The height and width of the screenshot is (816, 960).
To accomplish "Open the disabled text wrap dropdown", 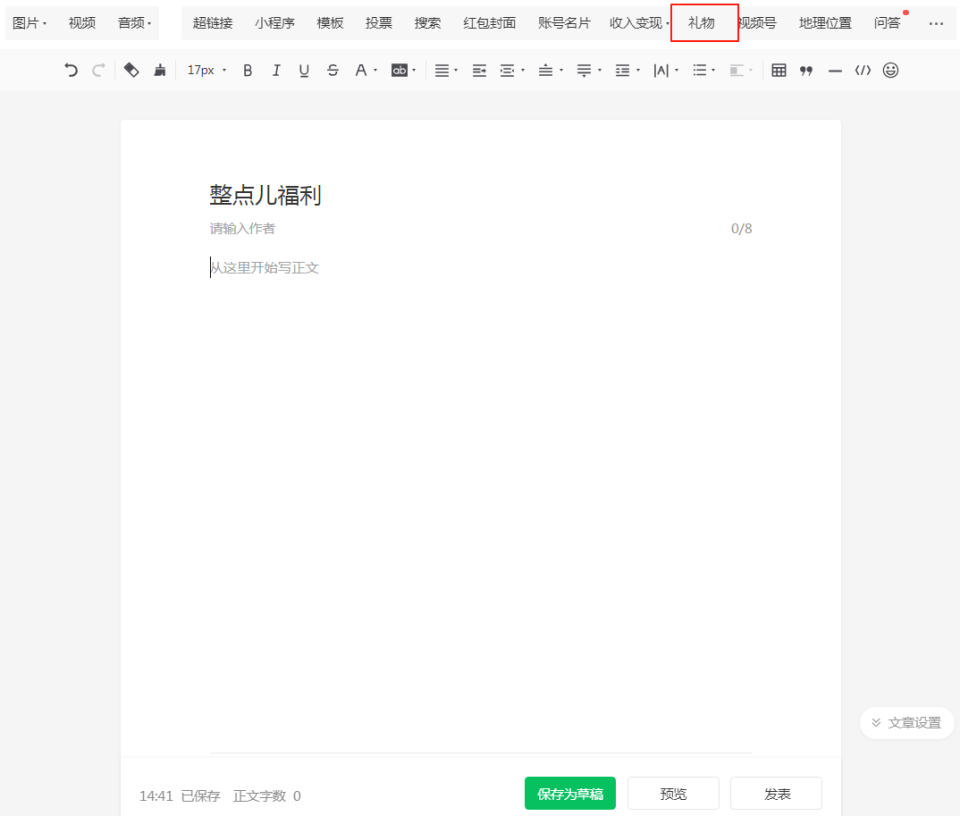I will tap(741, 70).
